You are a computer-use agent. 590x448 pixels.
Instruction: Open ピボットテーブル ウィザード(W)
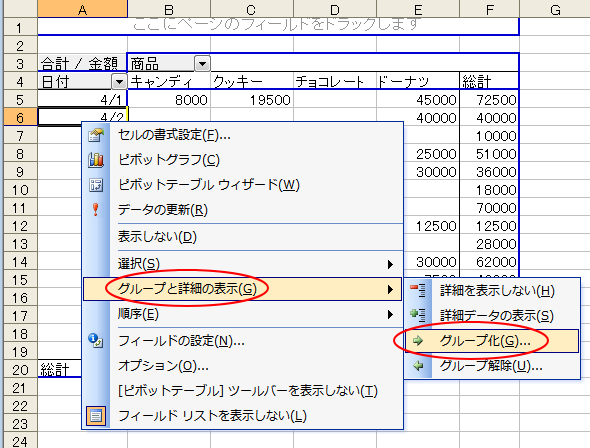(x=243, y=185)
